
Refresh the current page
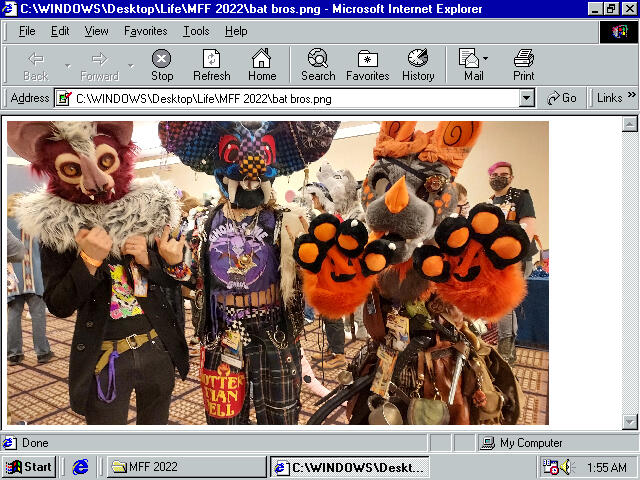211,65
